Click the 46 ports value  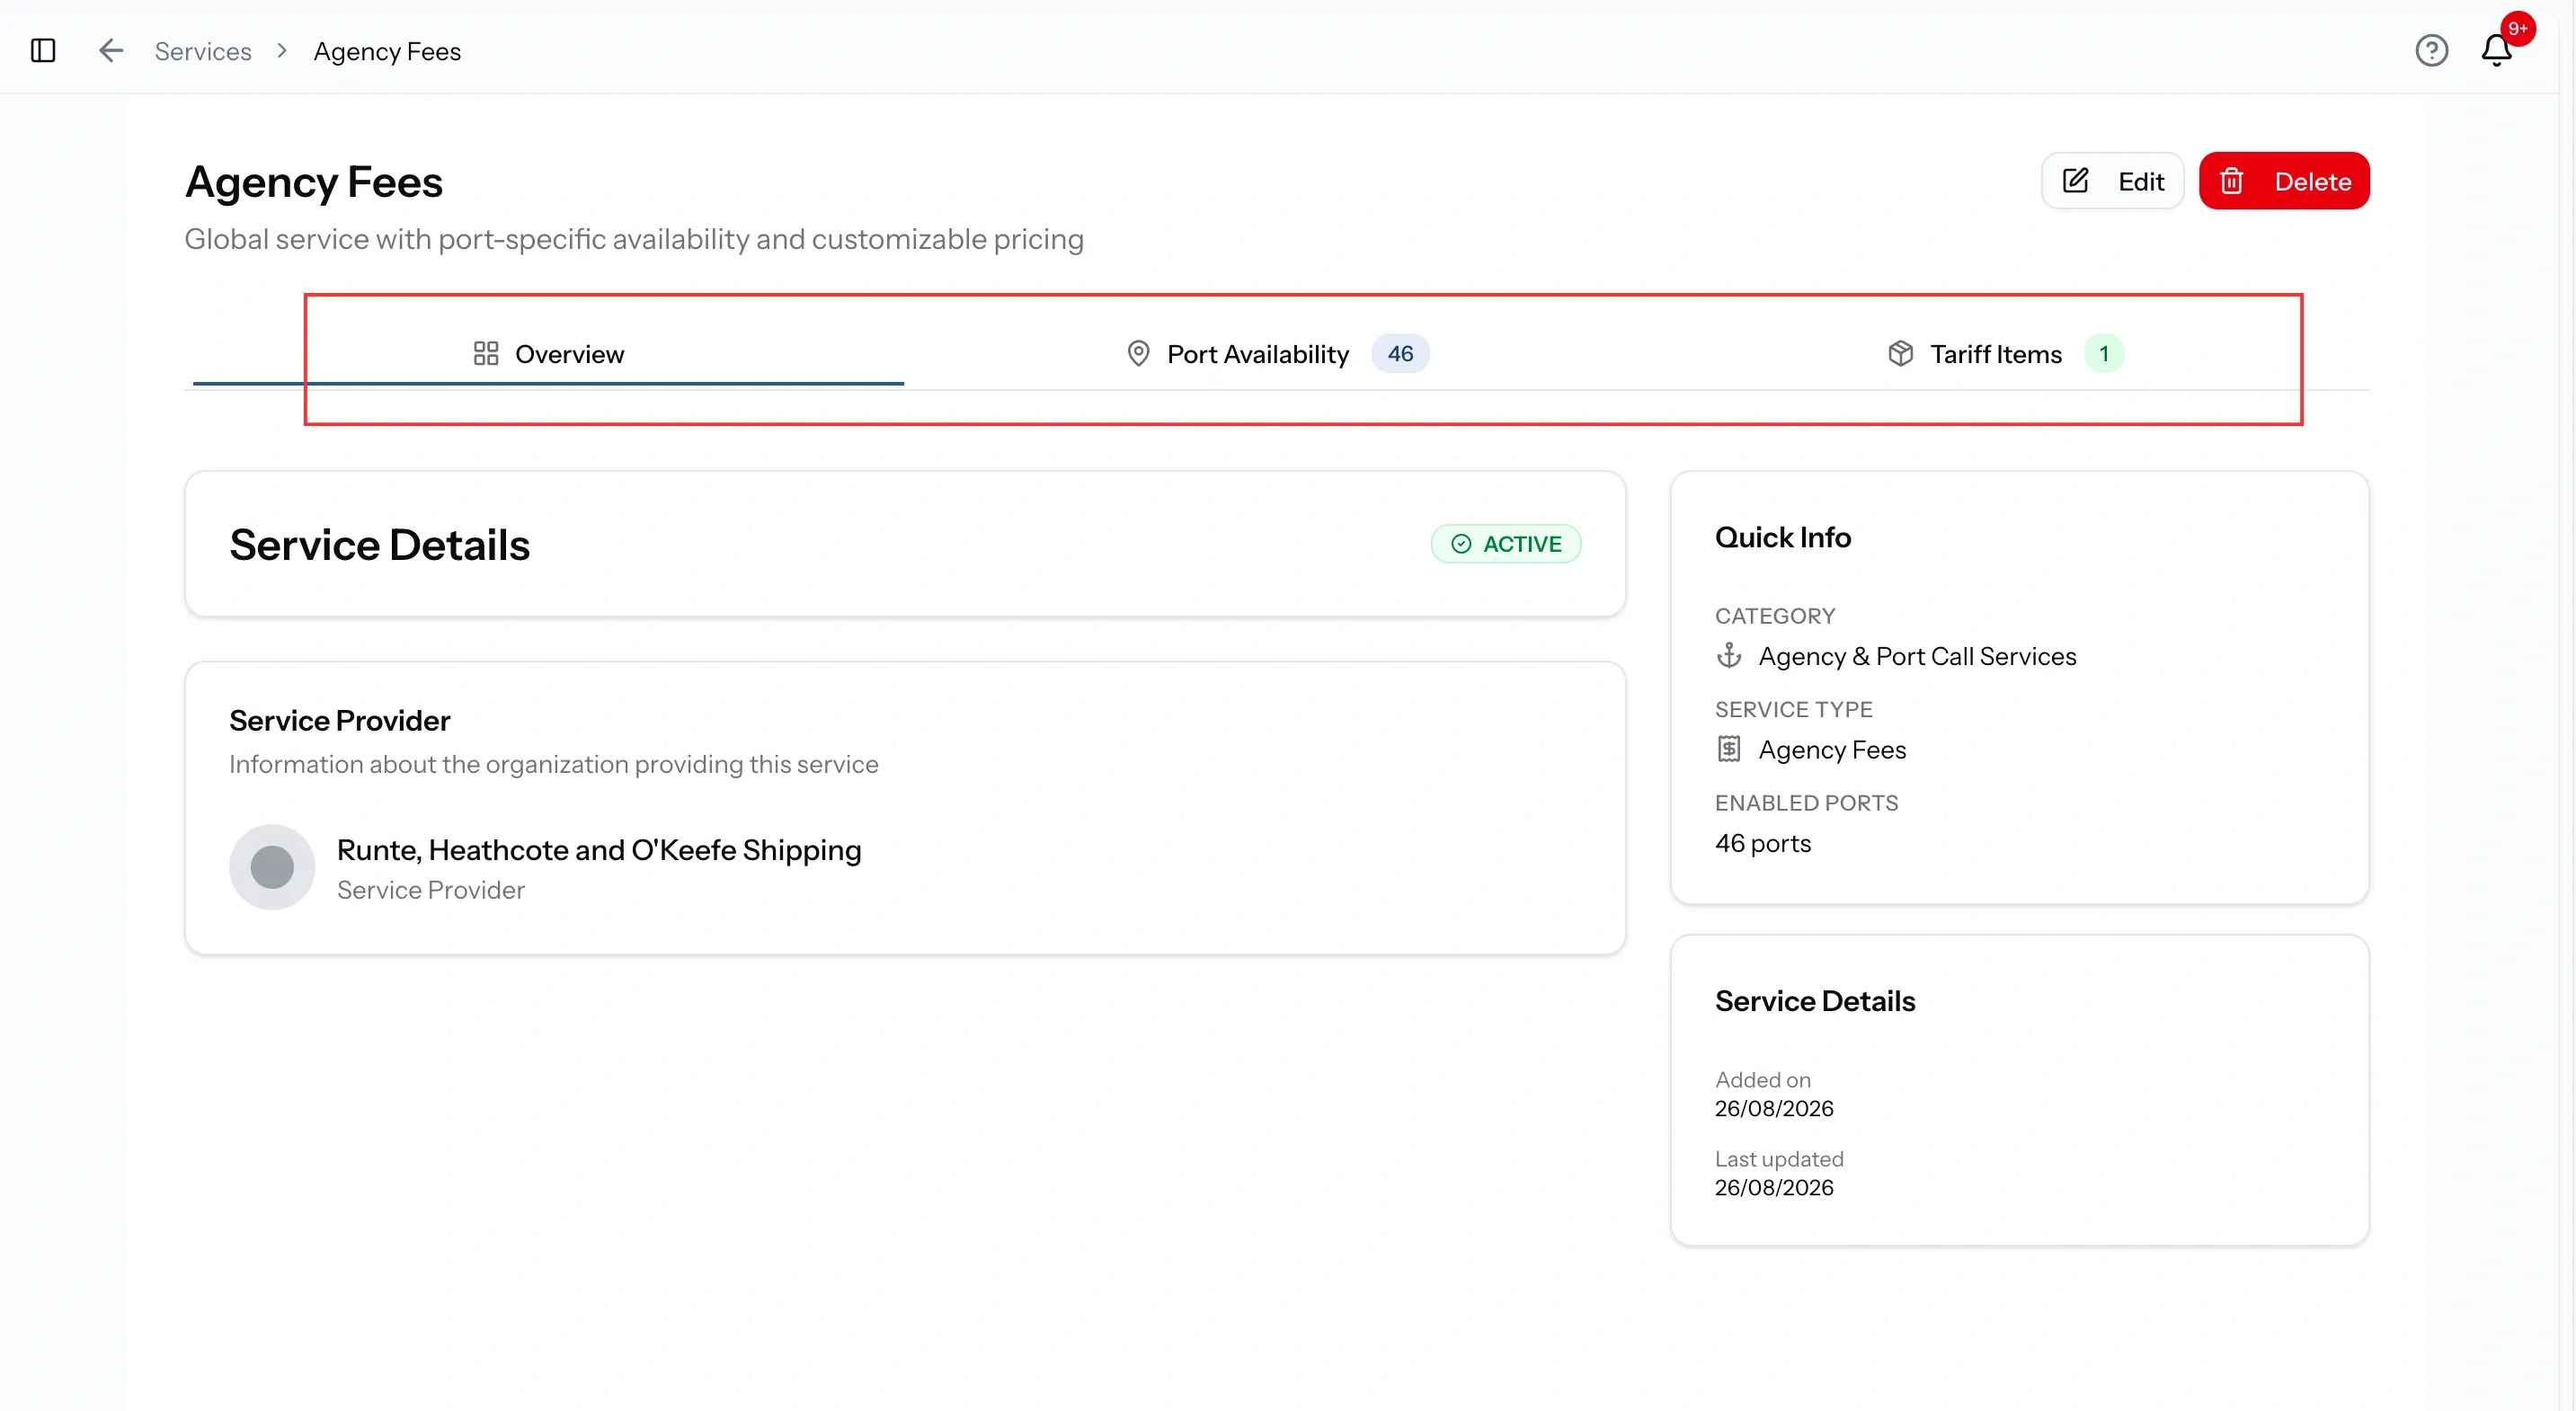pyautogui.click(x=1763, y=844)
